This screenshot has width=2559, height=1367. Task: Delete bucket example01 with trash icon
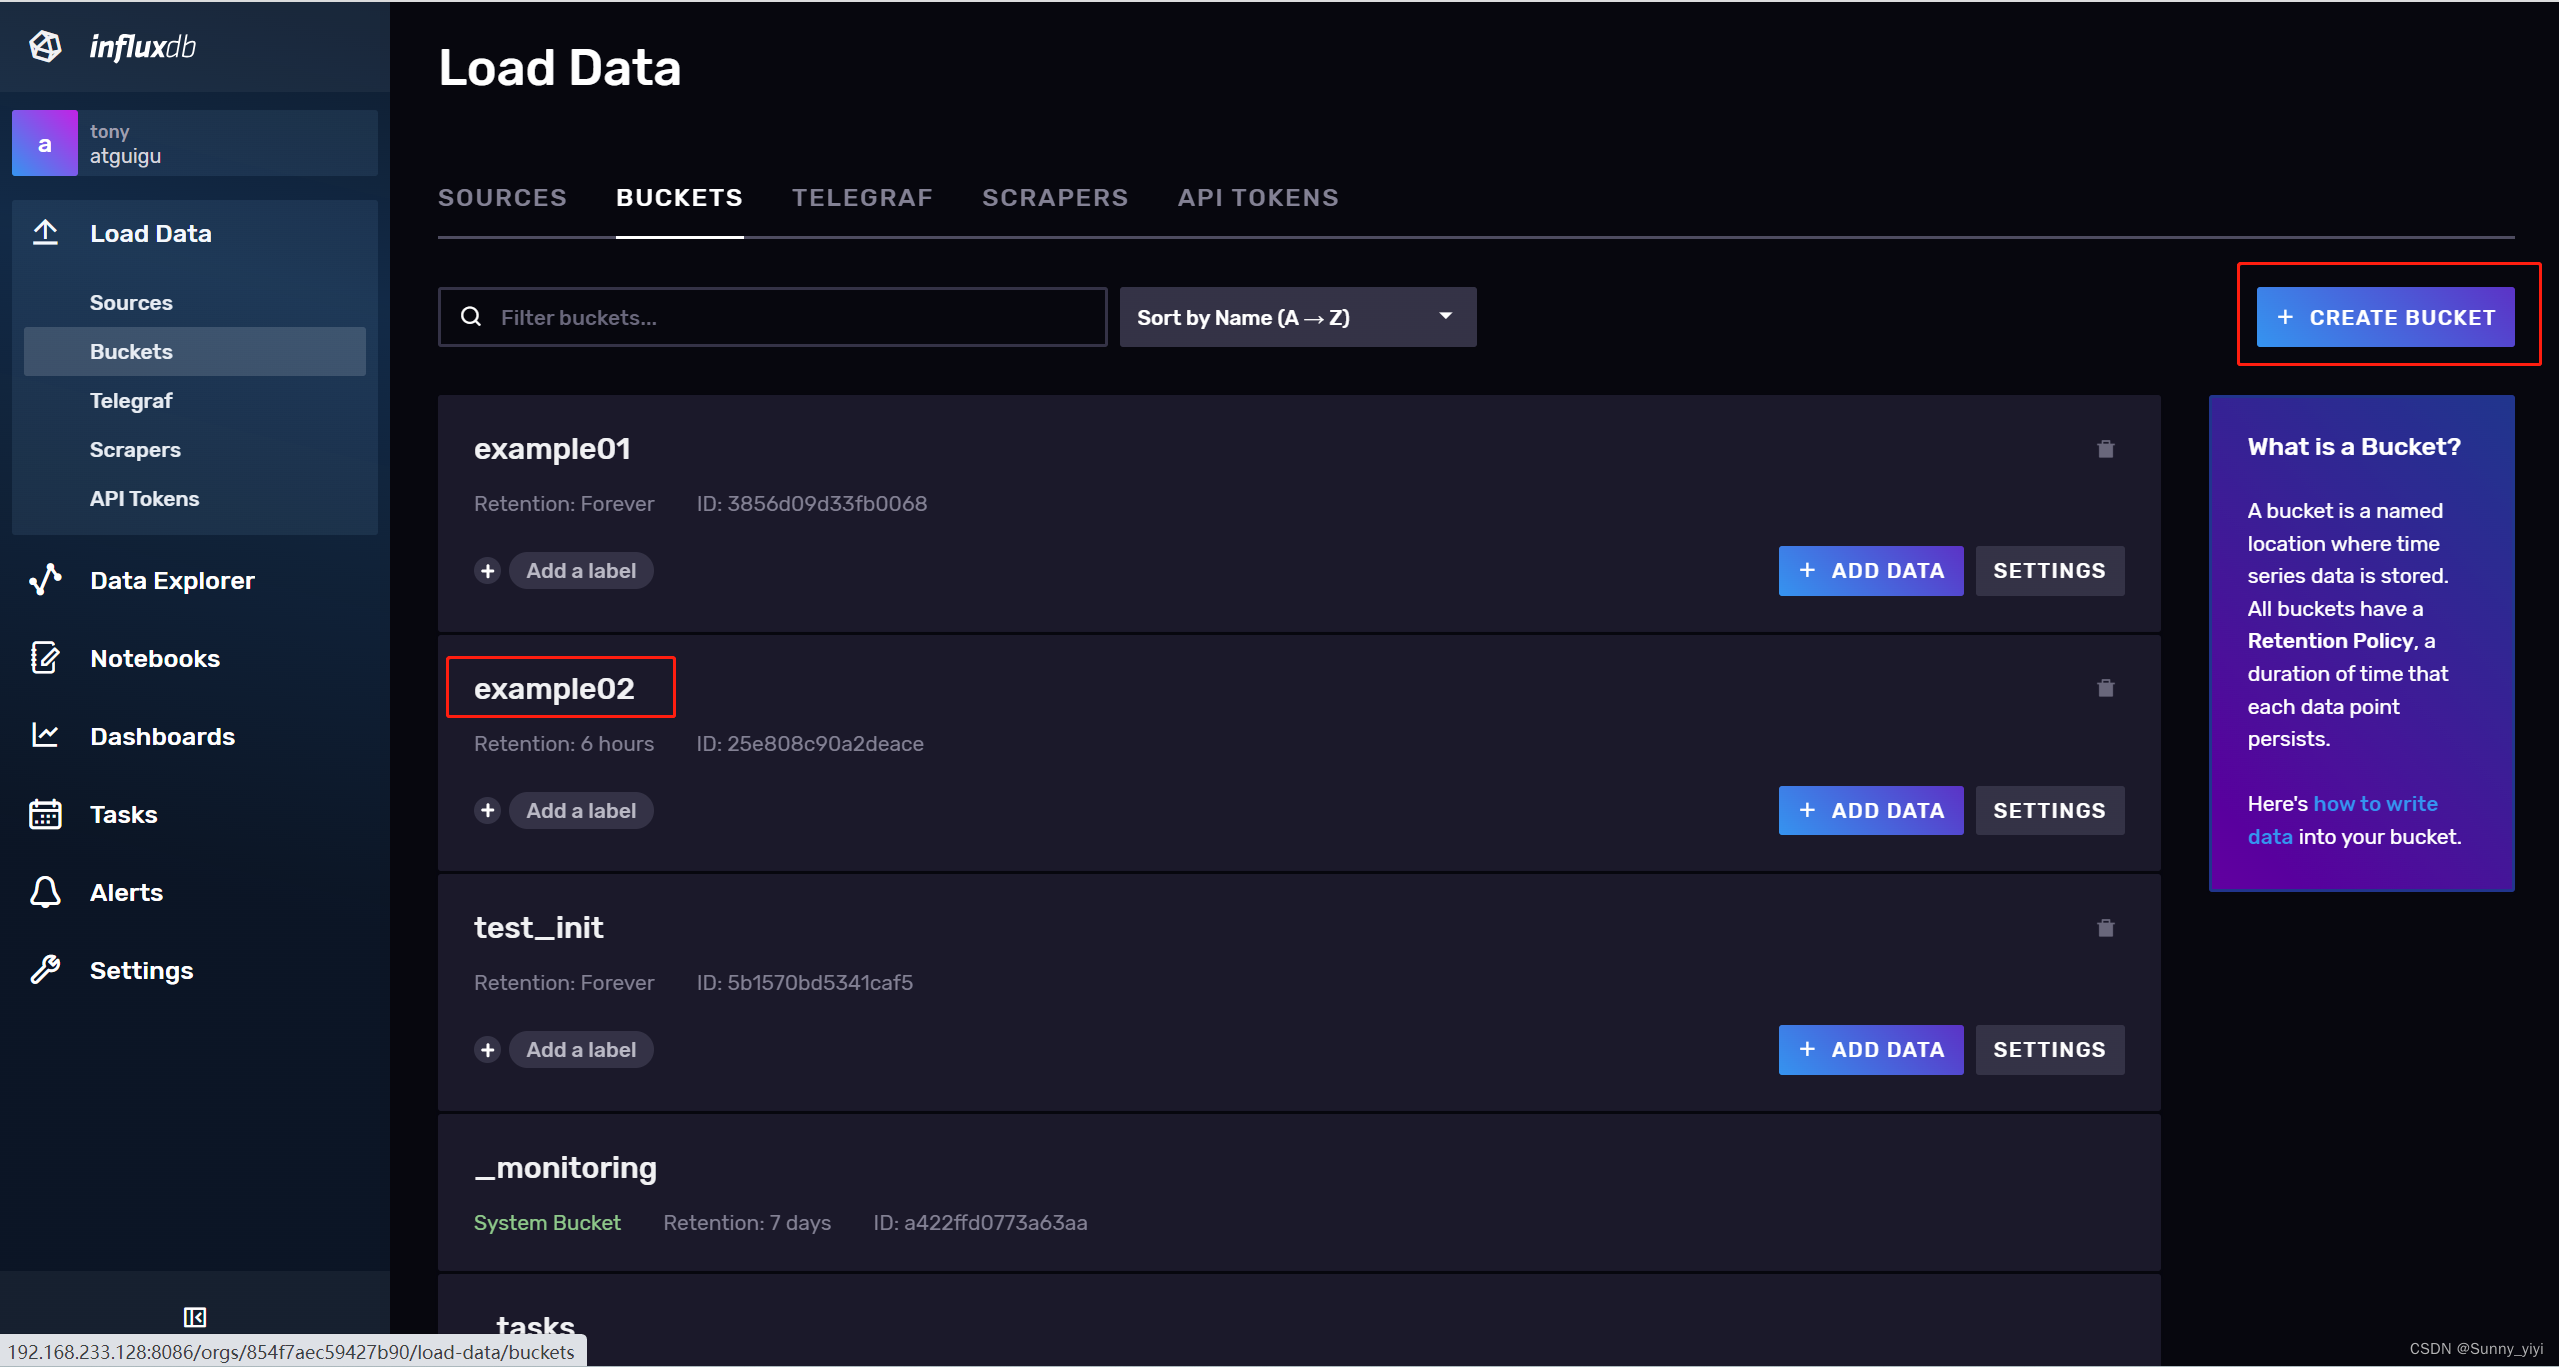[x=2105, y=449]
